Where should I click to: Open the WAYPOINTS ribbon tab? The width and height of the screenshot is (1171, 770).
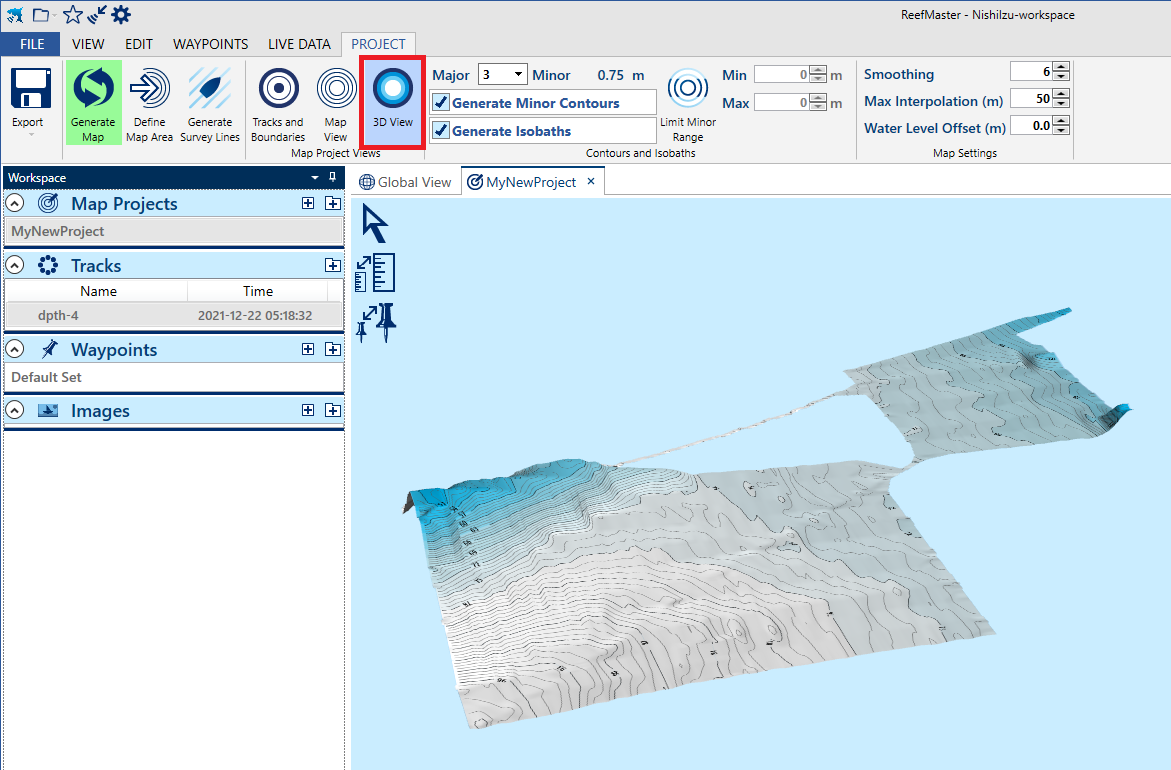pyautogui.click(x=210, y=44)
